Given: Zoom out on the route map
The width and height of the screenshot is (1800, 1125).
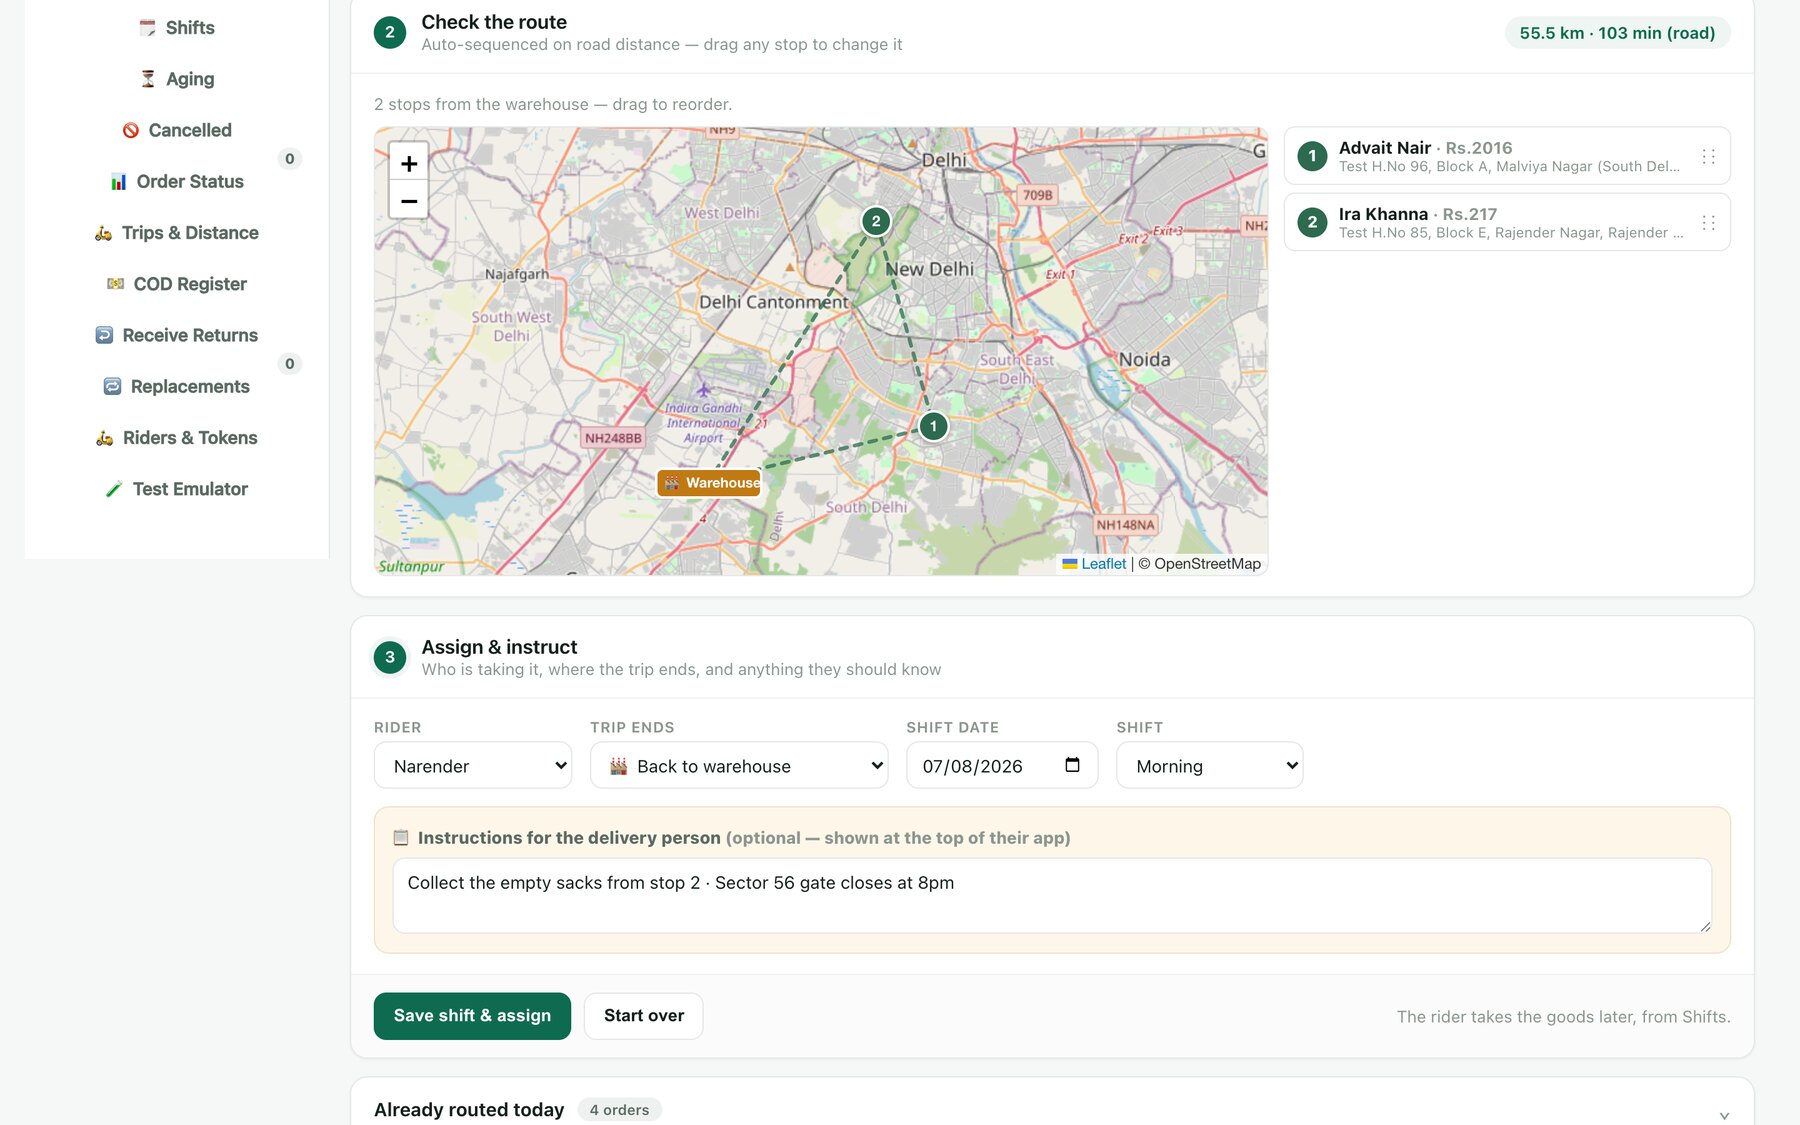Looking at the screenshot, I should 409,200.
